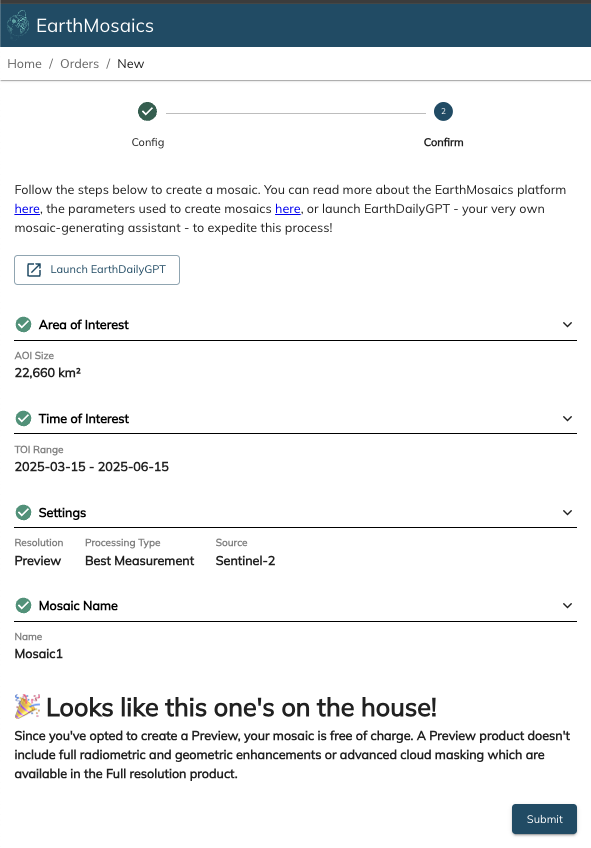Expand the Time of Interest section chevron
This screenshot has width=591, height=848.
pyautogui.click(x=567, y=419)
